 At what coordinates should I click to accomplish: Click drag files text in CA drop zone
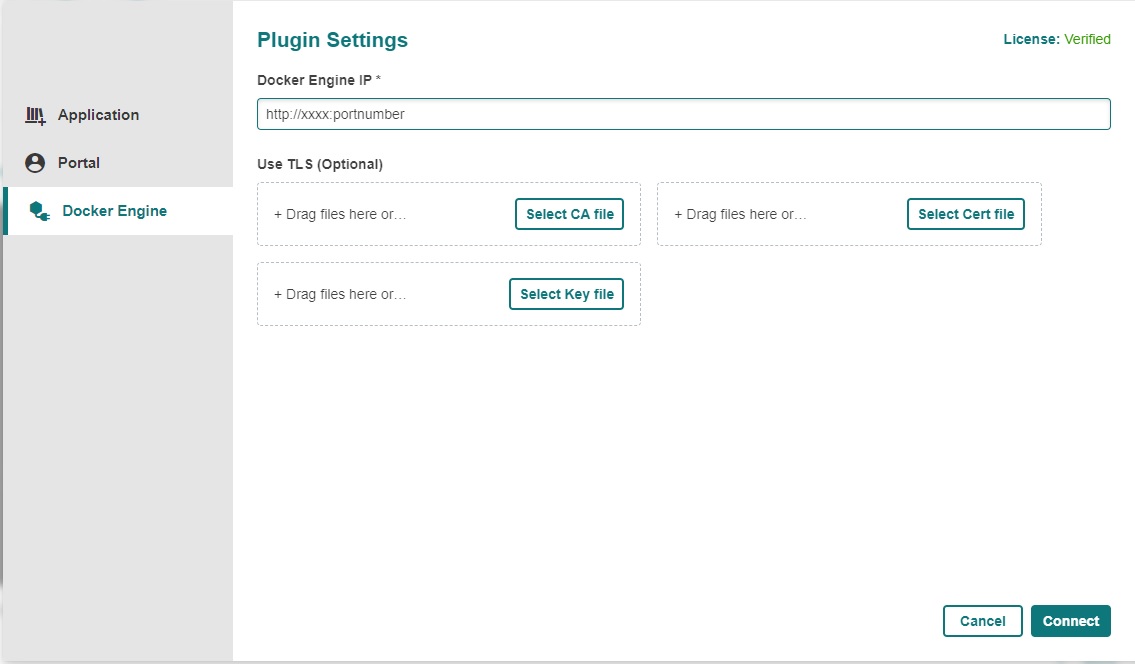pyautogui.click(x=340, y=214)
